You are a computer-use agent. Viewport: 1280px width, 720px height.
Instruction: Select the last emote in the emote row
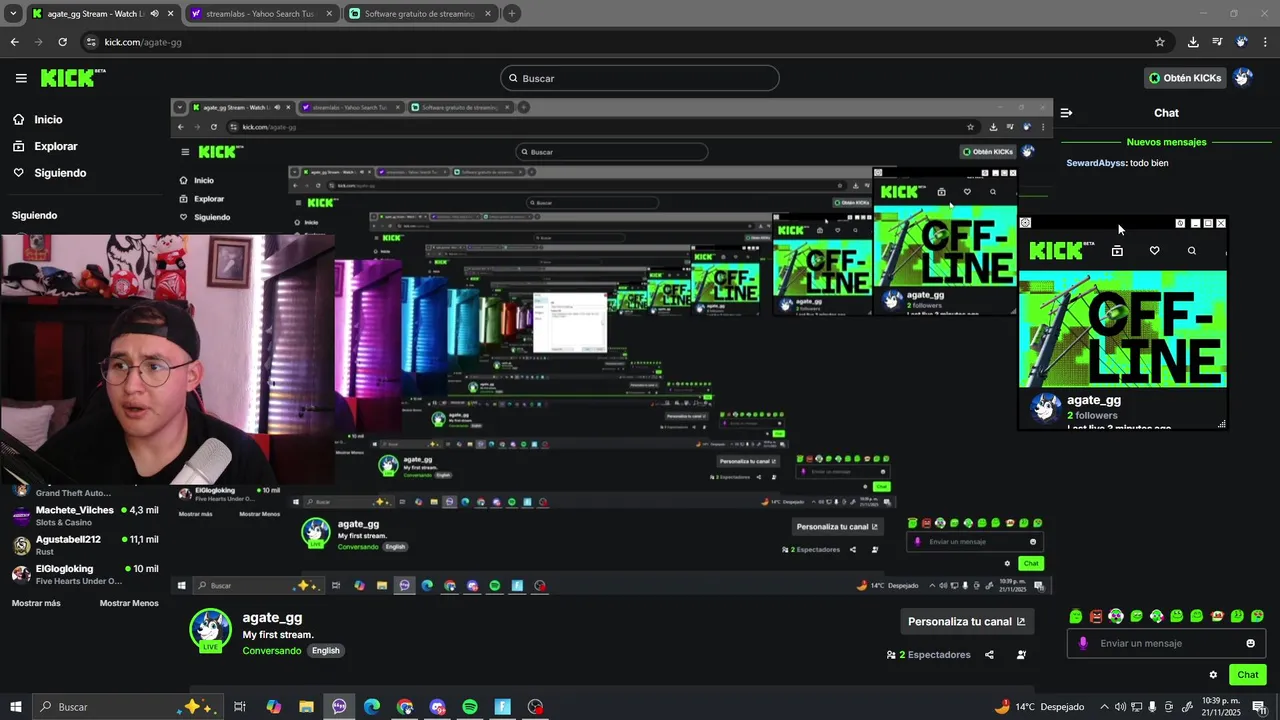coord(1257,616)
